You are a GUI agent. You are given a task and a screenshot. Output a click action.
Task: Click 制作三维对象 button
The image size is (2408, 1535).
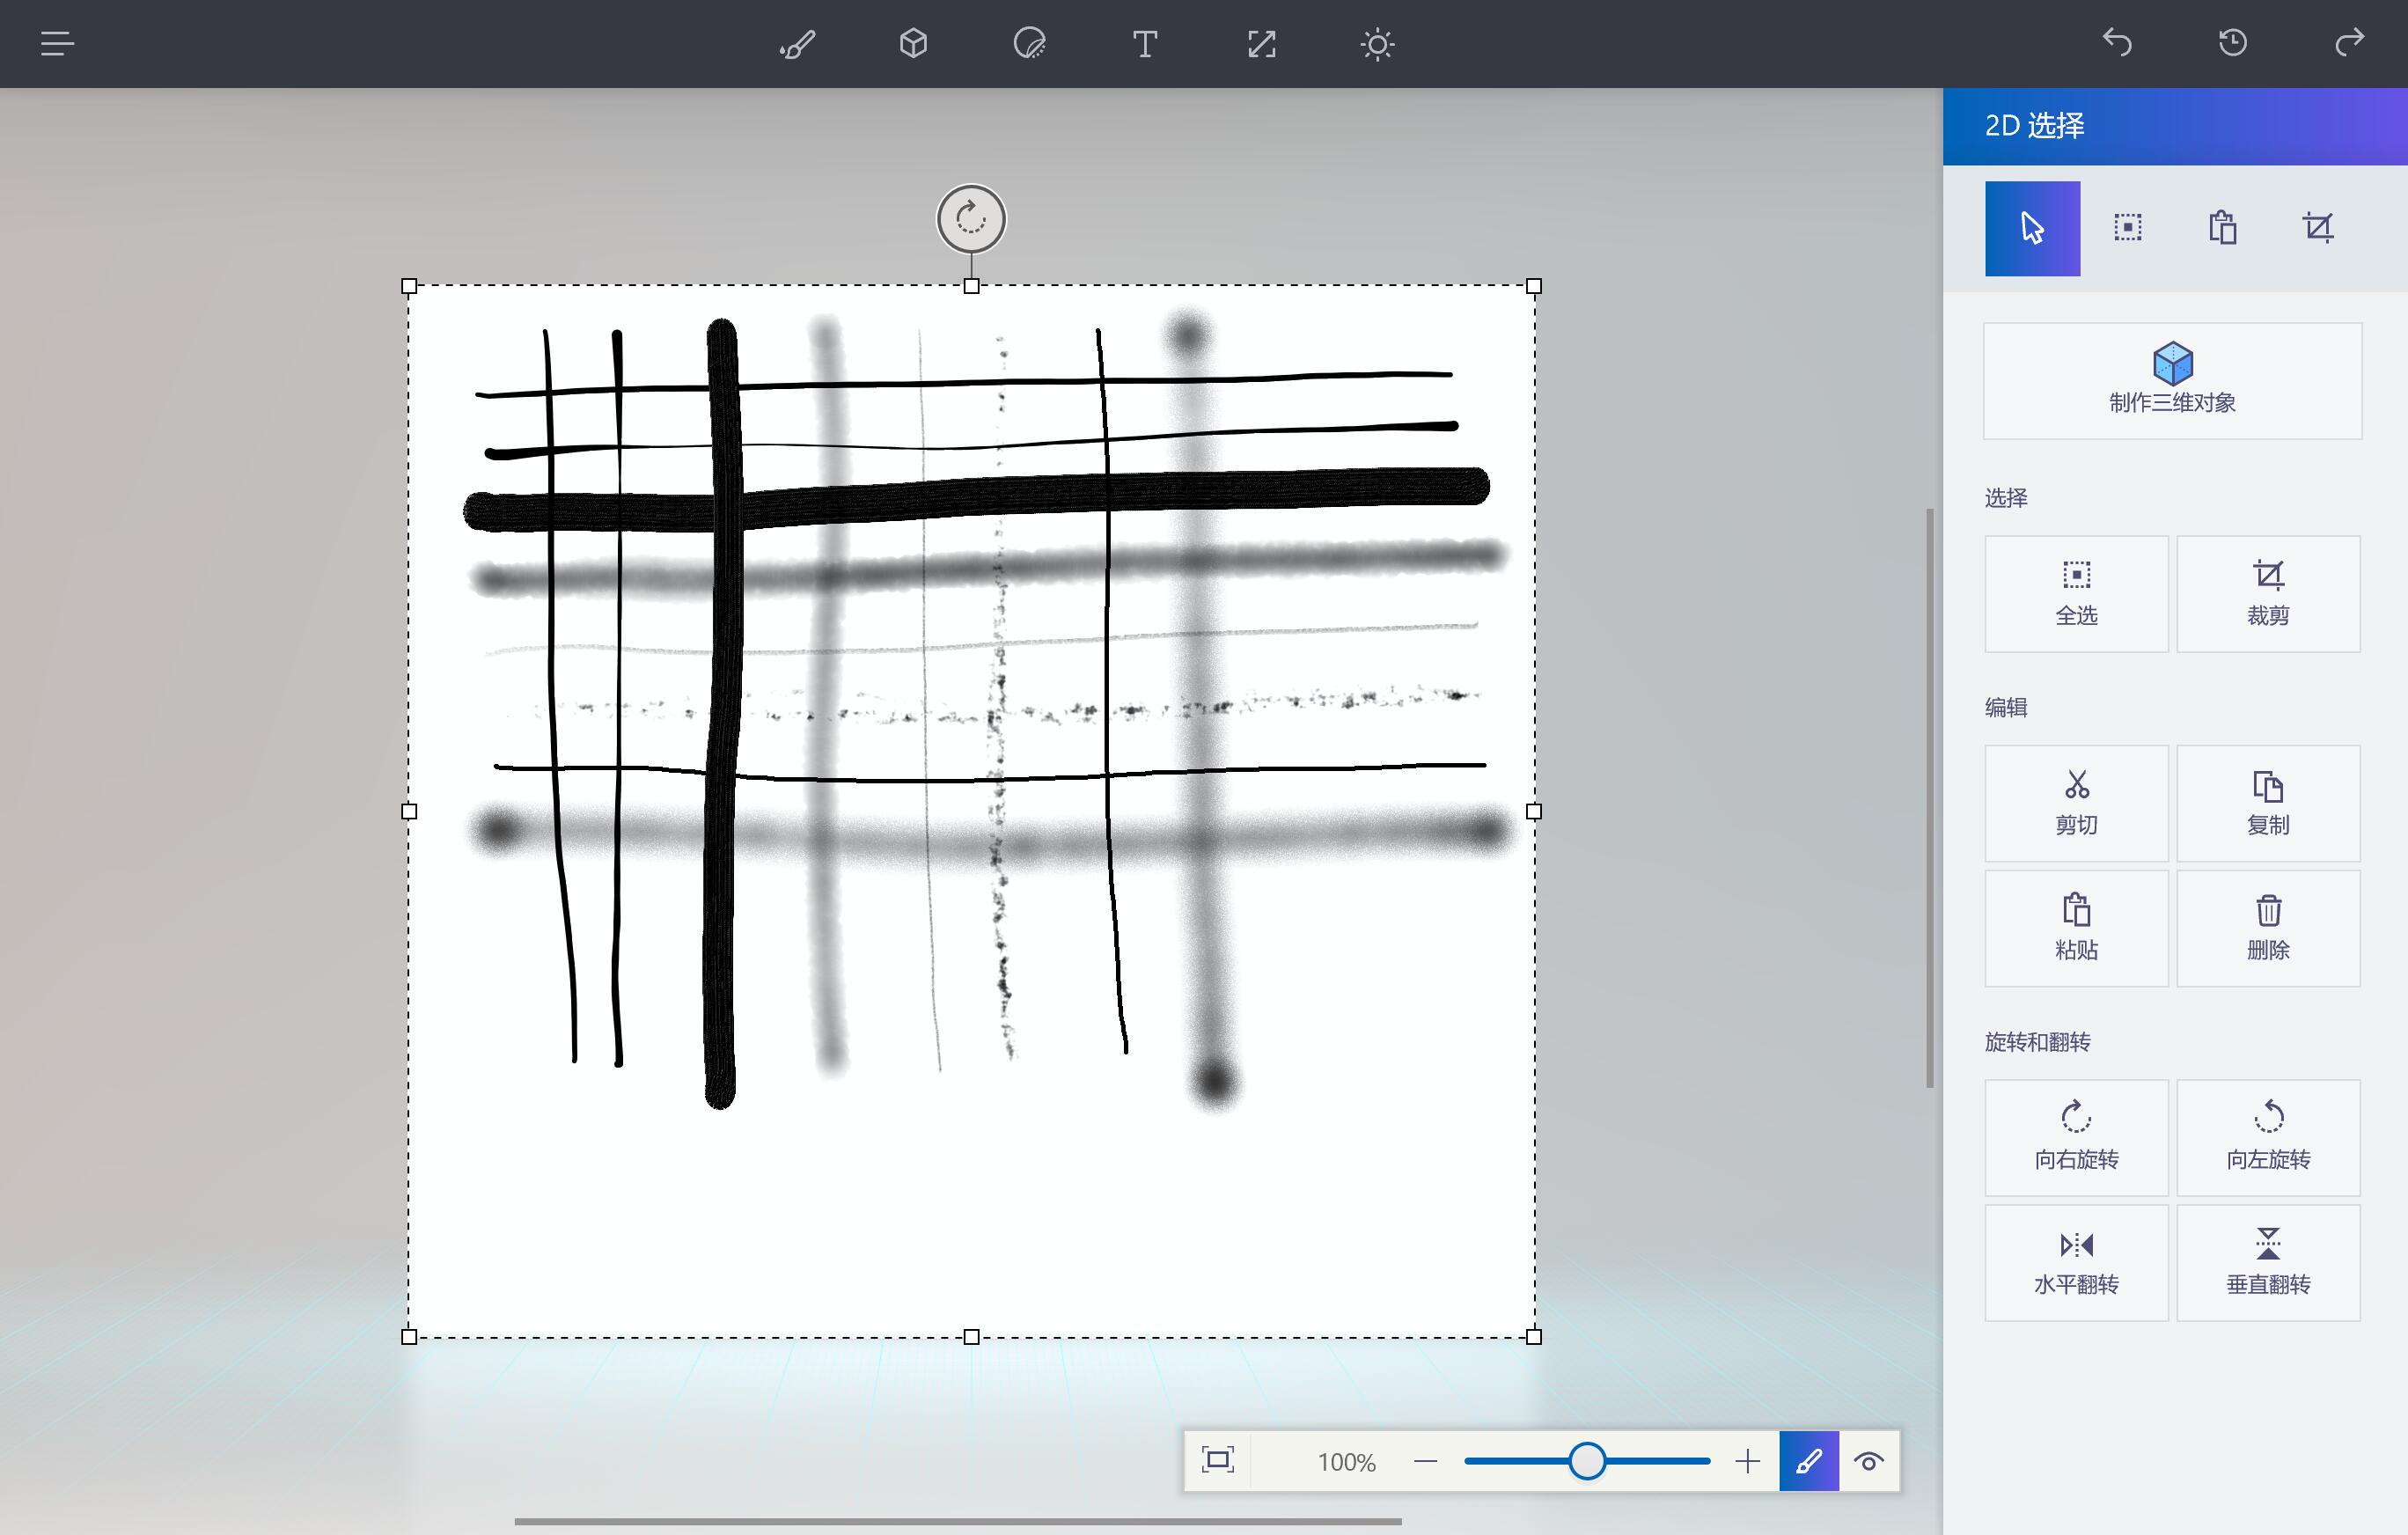[2172, 380]
